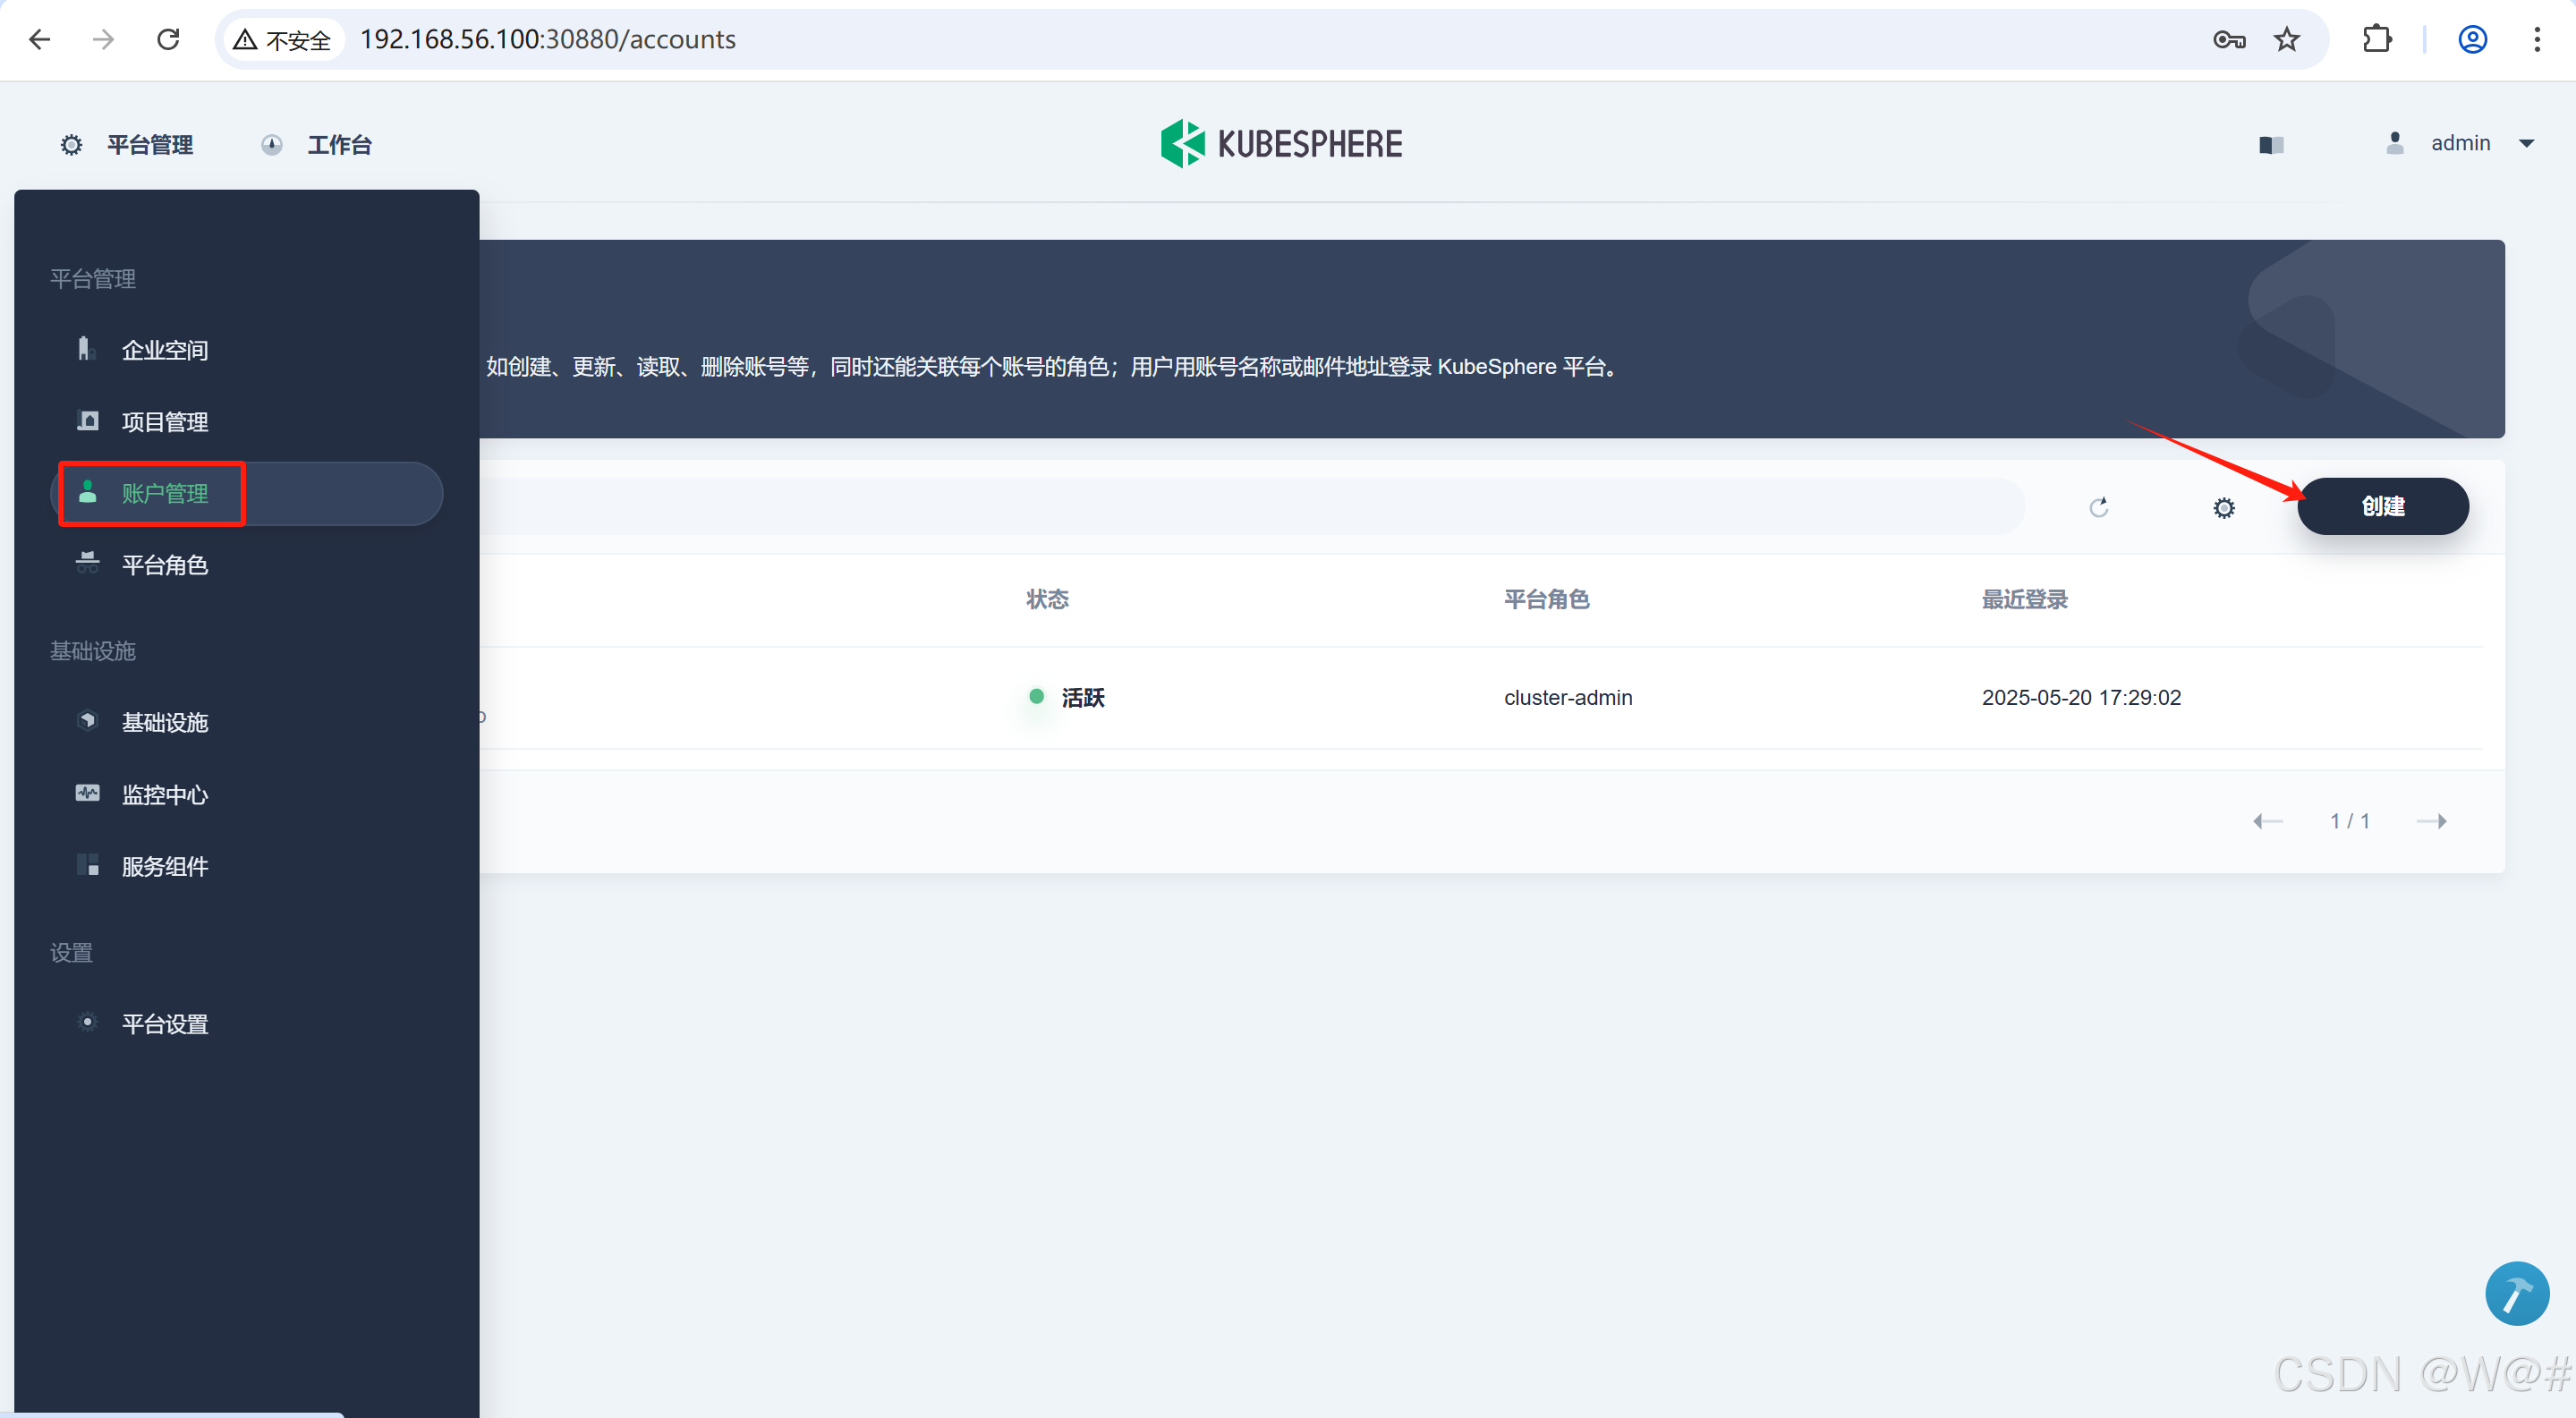Click the 服务组件 sidebar icon

click(88, 865)
